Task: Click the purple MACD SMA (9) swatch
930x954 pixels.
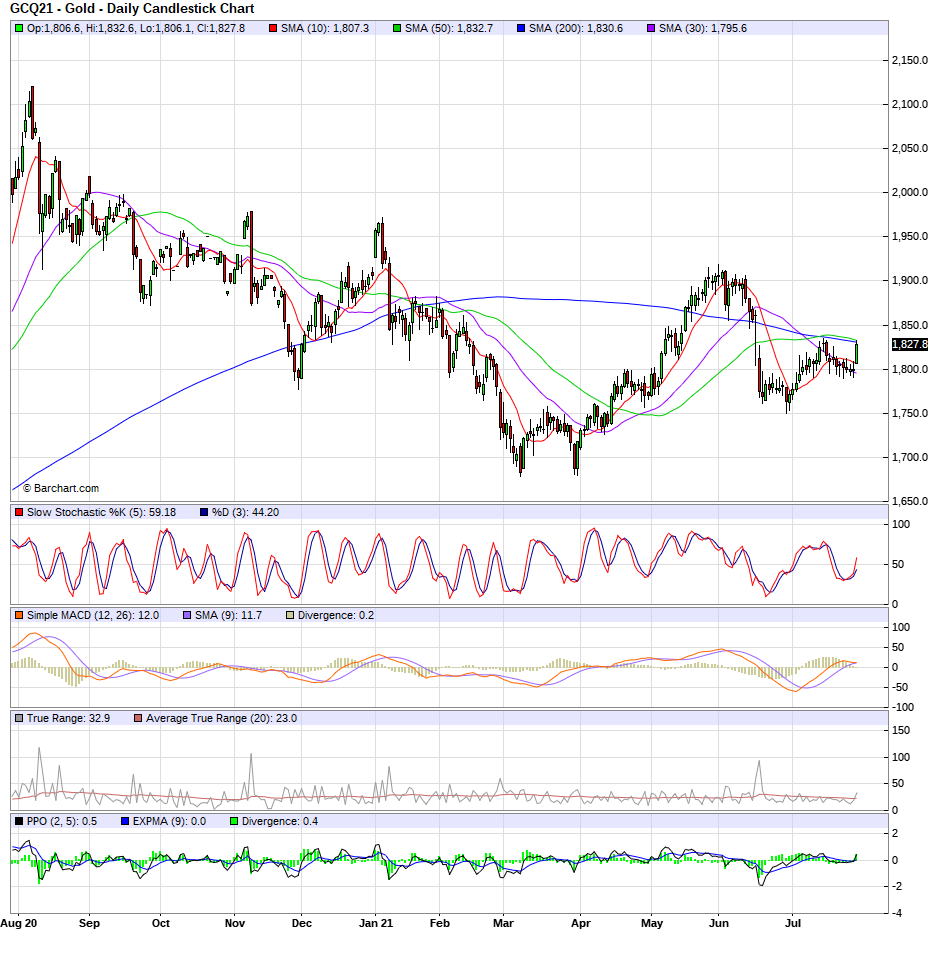Action: 187,615
